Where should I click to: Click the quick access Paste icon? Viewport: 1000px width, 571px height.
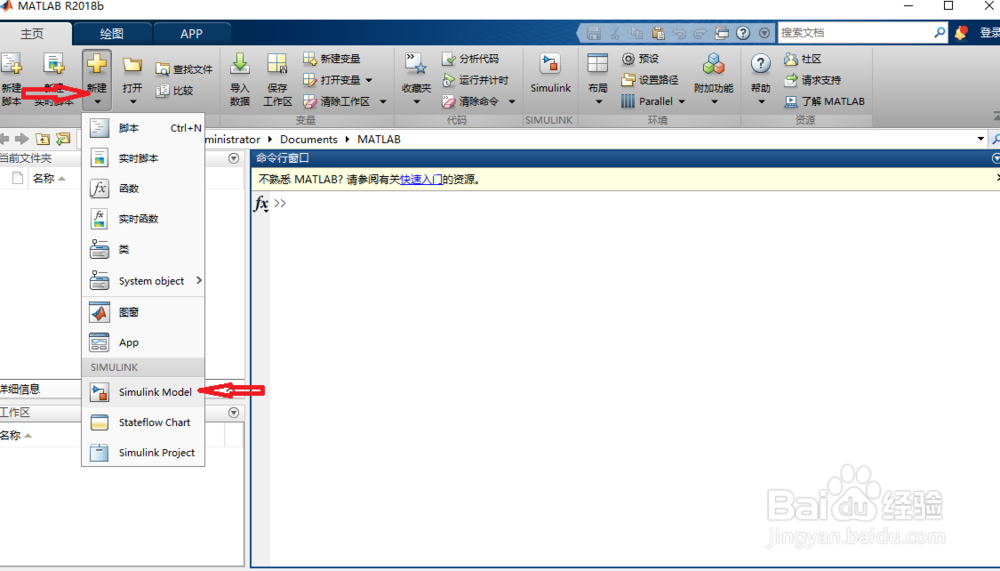(659, 33)
